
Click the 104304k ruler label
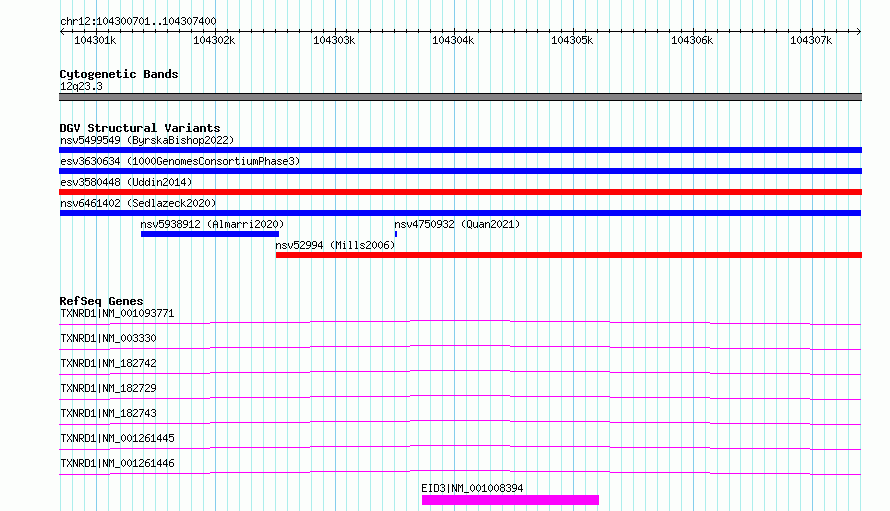point(453,40)
